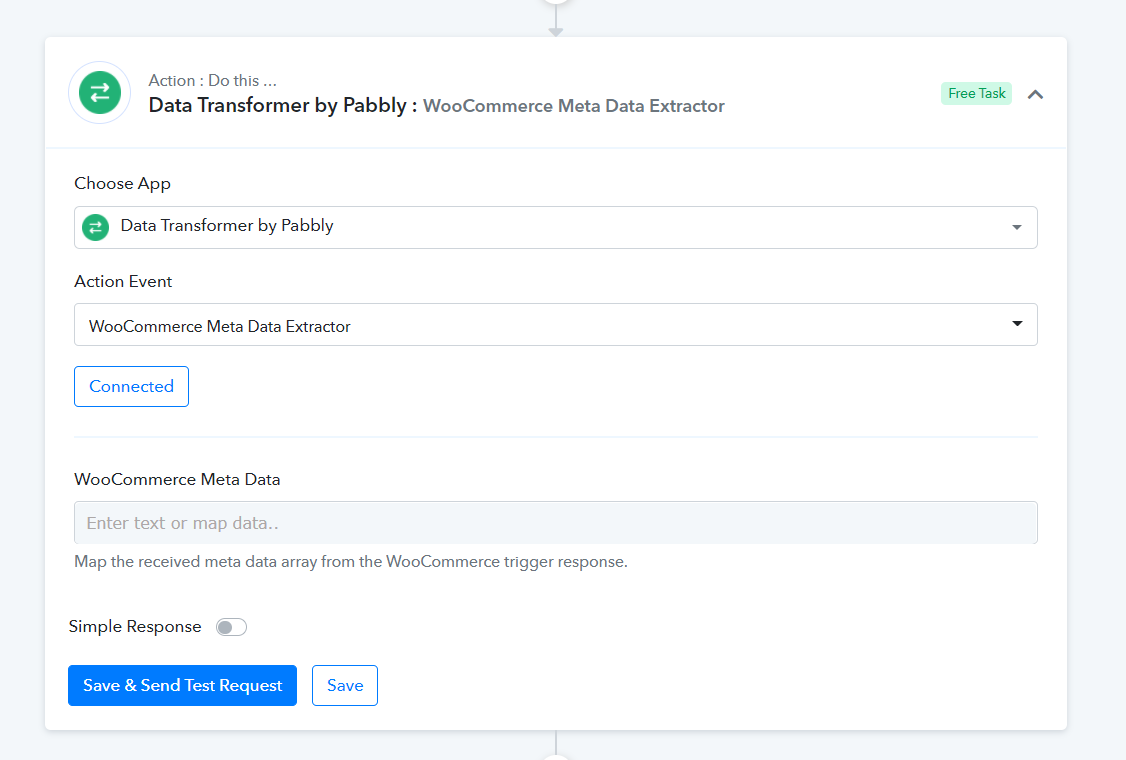Click 'Data Transformer by Pabbly :' header title
This screenshot has width=1126, height=760.
[x=283, y=106]
